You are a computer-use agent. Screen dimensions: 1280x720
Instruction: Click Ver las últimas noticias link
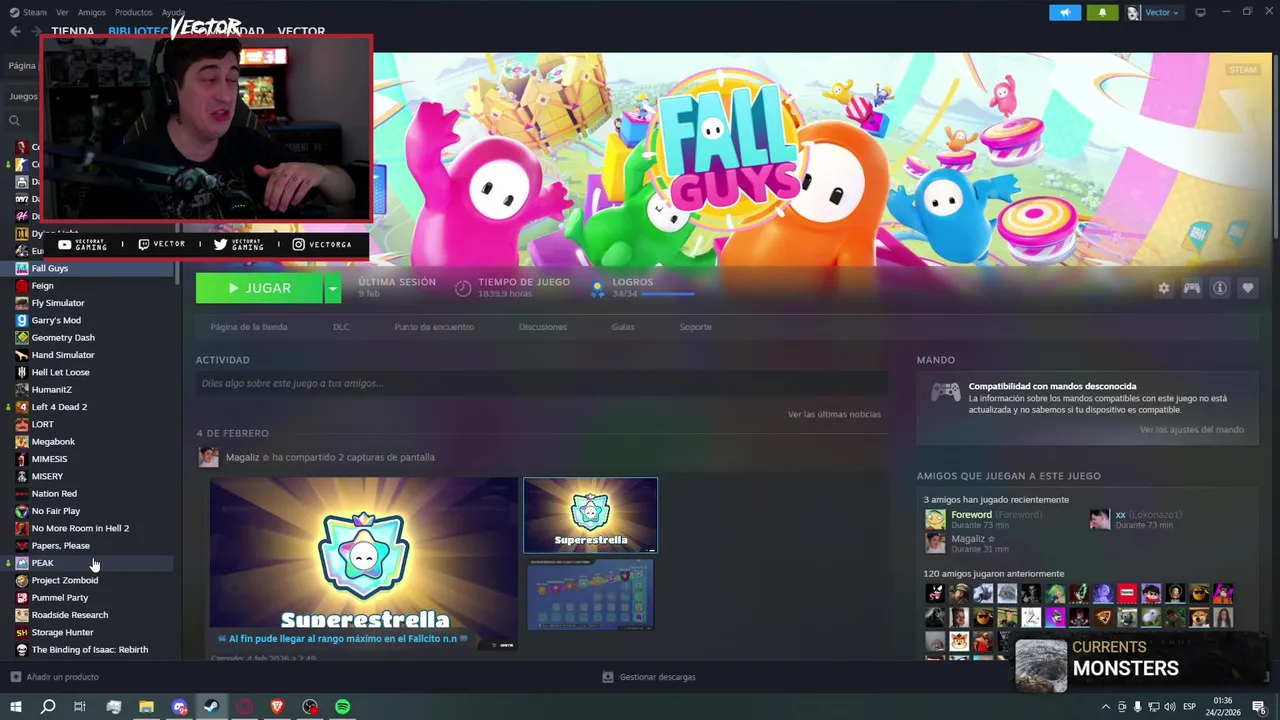point(834,414)
